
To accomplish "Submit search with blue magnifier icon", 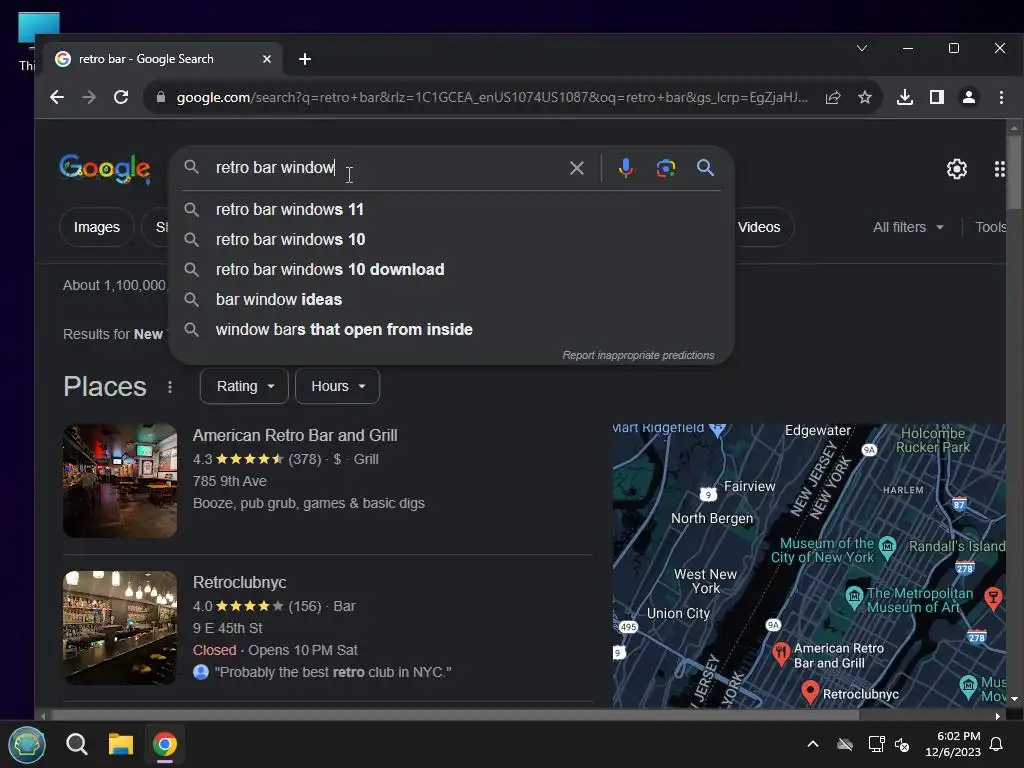I will pyautogui.click(x=705, y=168).
